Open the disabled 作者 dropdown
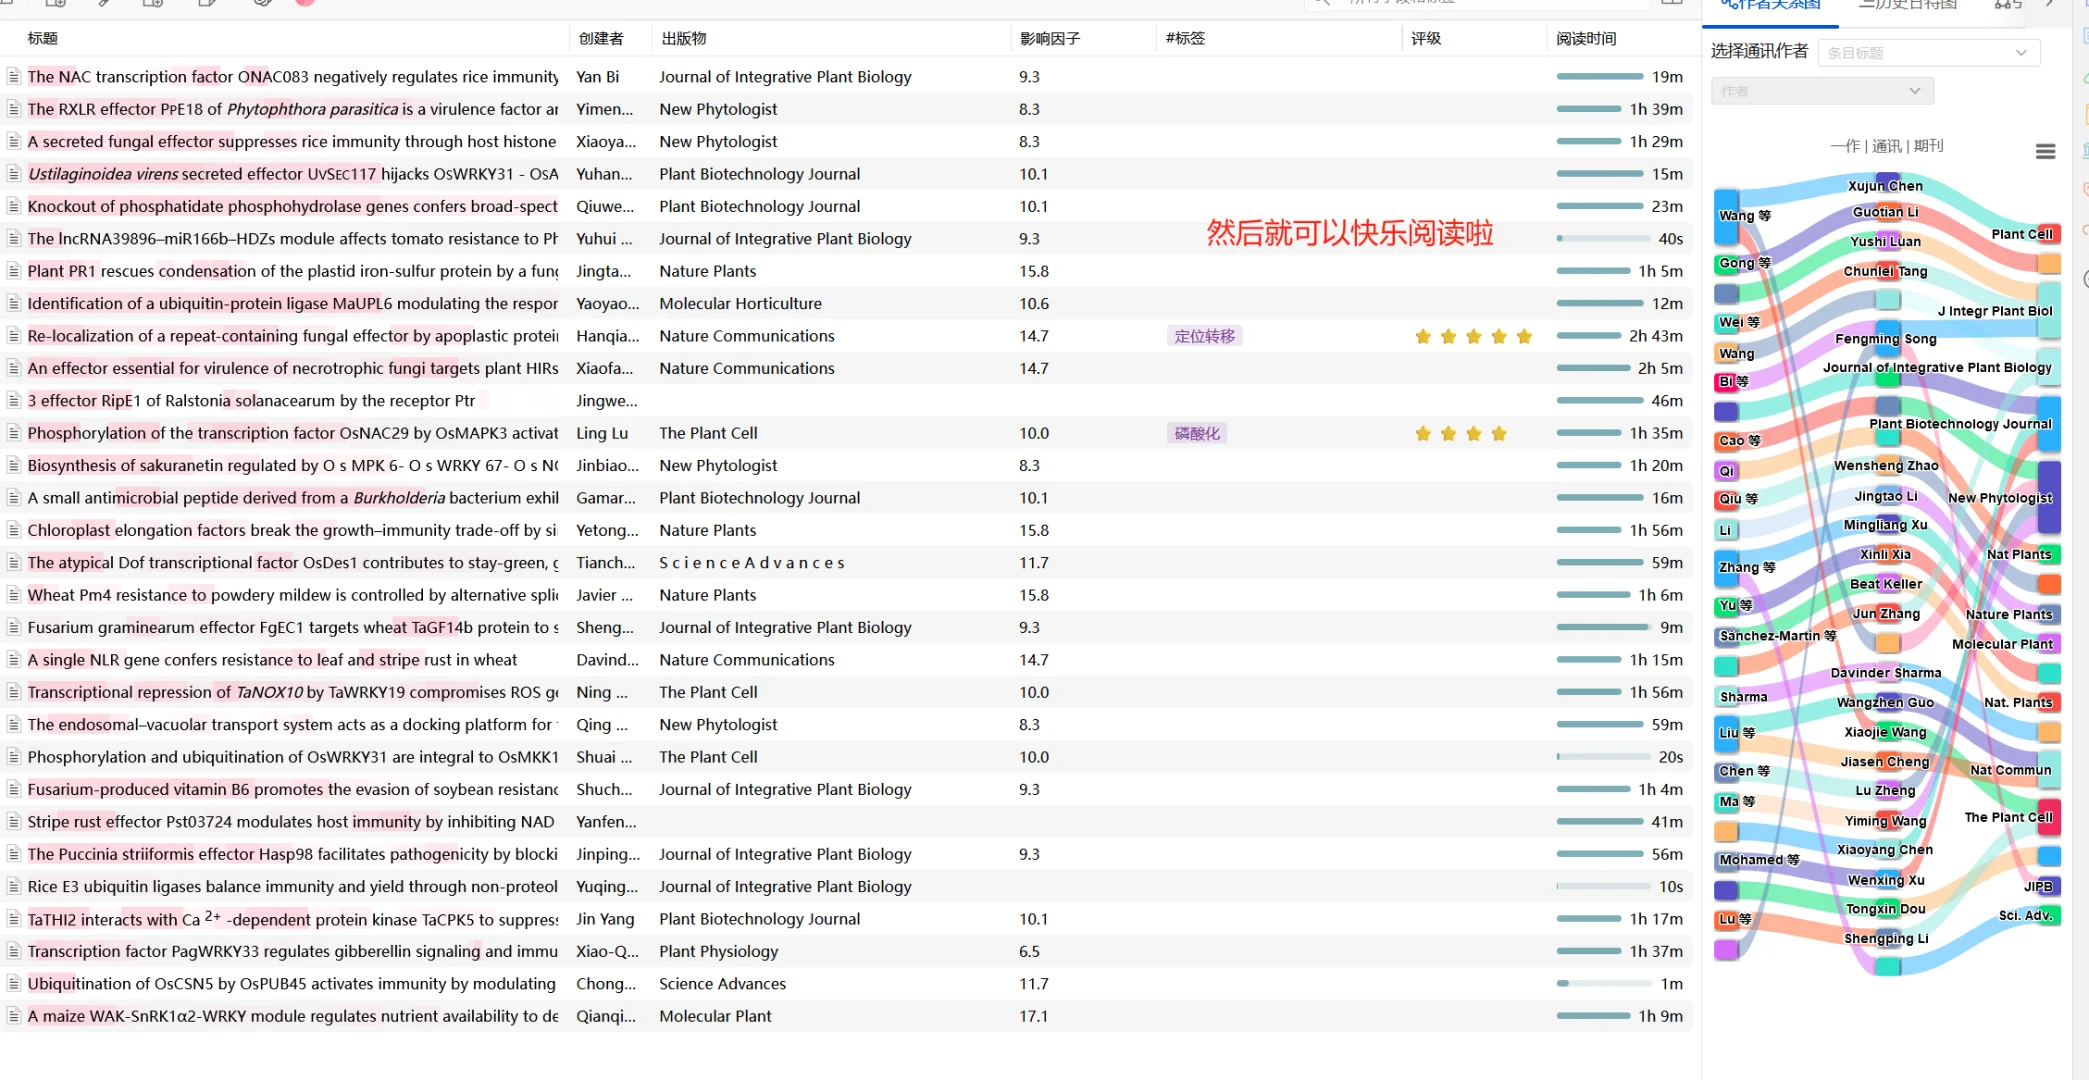 coord(1822,90)
